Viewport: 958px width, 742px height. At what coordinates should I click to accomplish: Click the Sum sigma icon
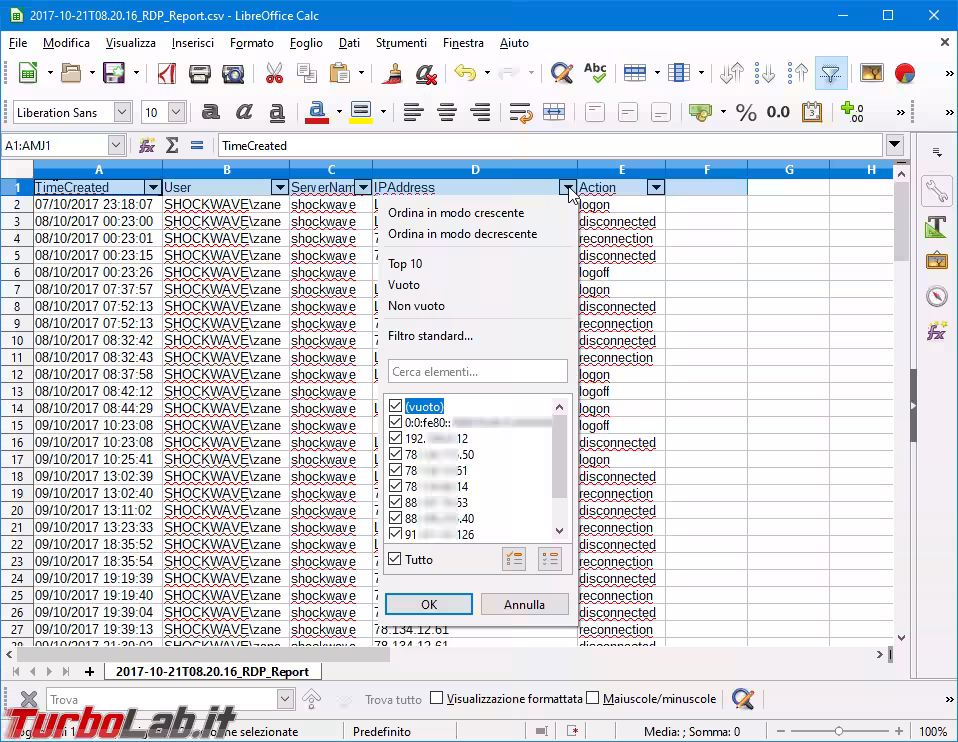(172, 146)
